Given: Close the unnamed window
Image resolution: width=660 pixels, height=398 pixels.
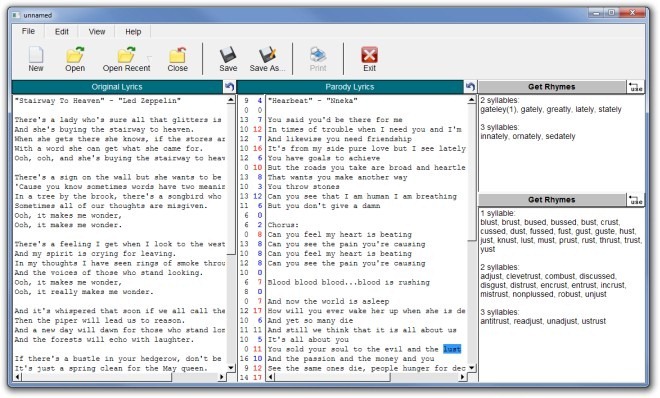Looking at the screenshot, I should click(632, 13).
